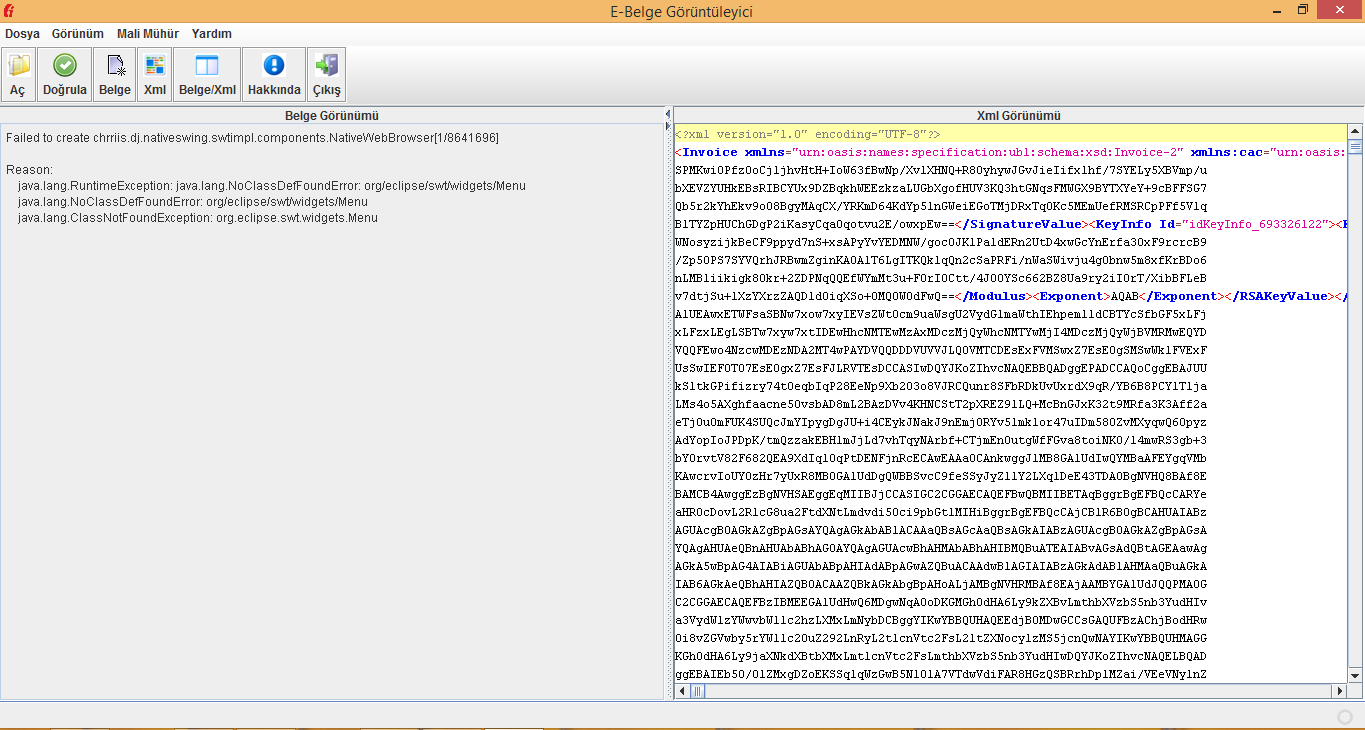Image resolution: width=1365 pixels, height=730 pixels.
Task: Click the horizontal scrollbar right arrow
Action: point(1339,691)
